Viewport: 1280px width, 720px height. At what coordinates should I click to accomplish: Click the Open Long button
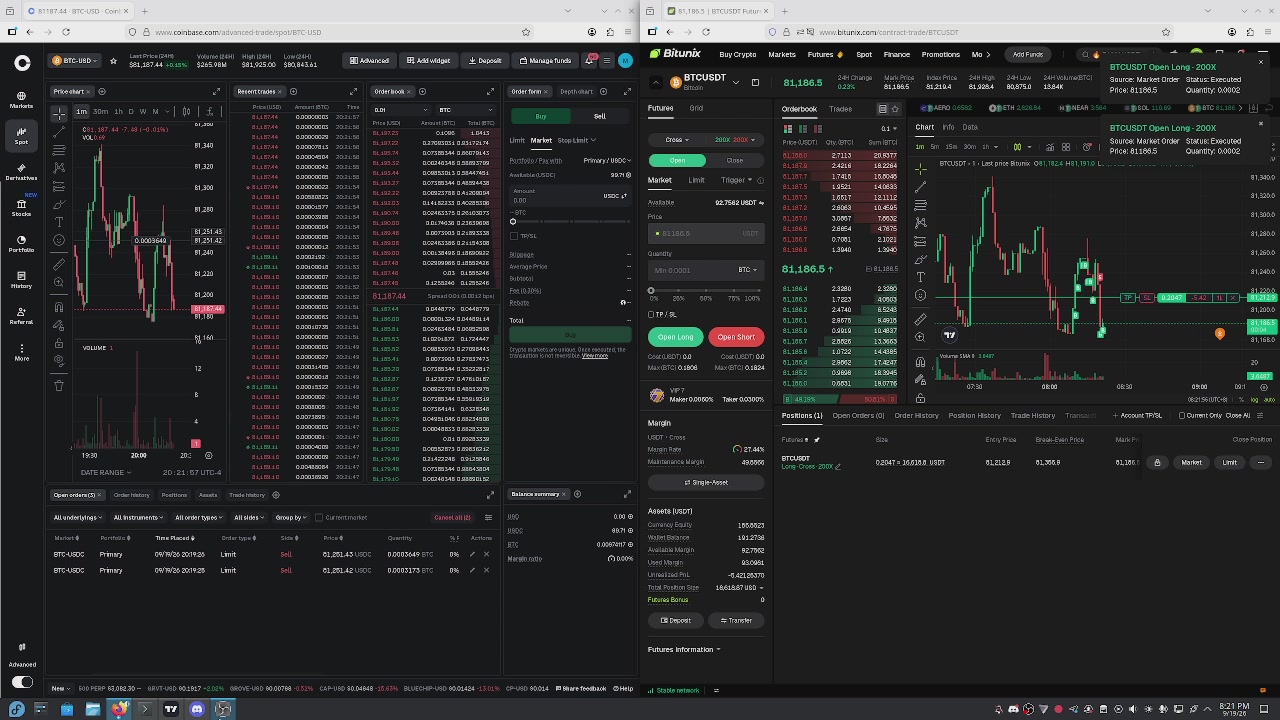tap(676, 337)
